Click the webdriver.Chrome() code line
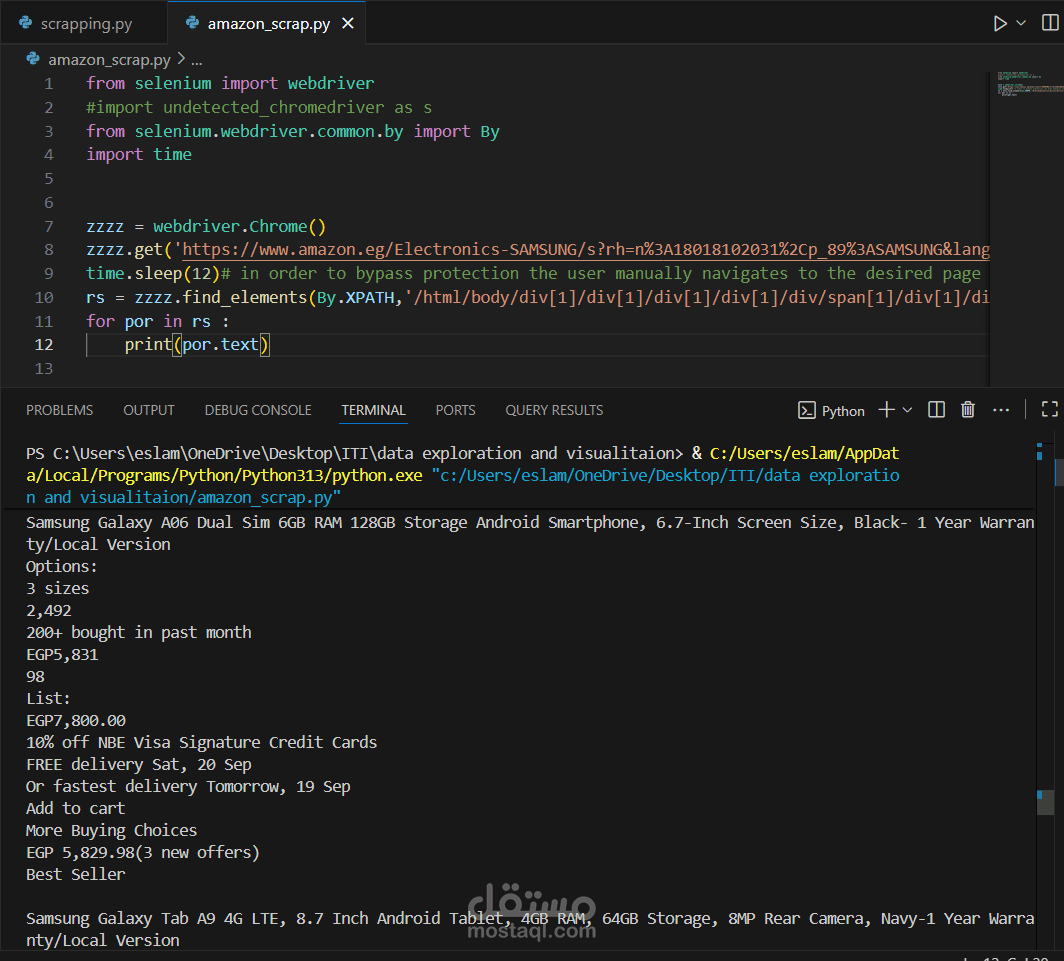 [x=206, y=226]
